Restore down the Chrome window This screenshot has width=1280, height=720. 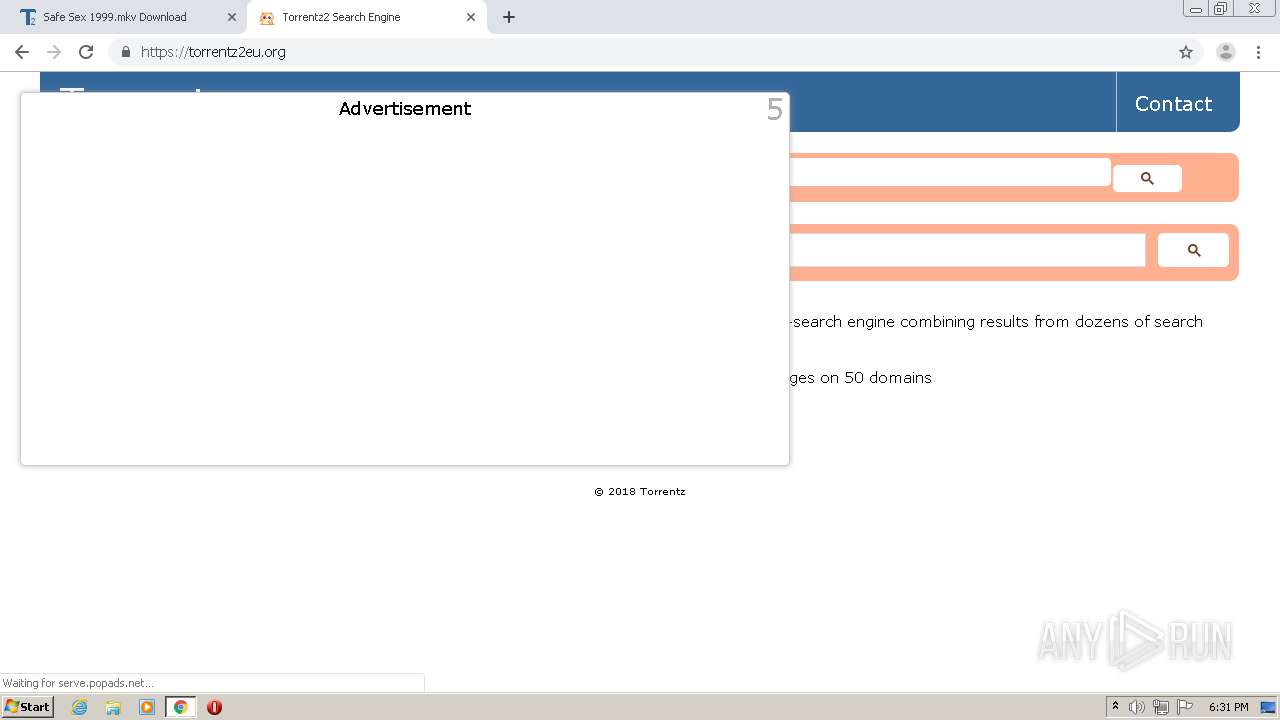coord(1221,8)
